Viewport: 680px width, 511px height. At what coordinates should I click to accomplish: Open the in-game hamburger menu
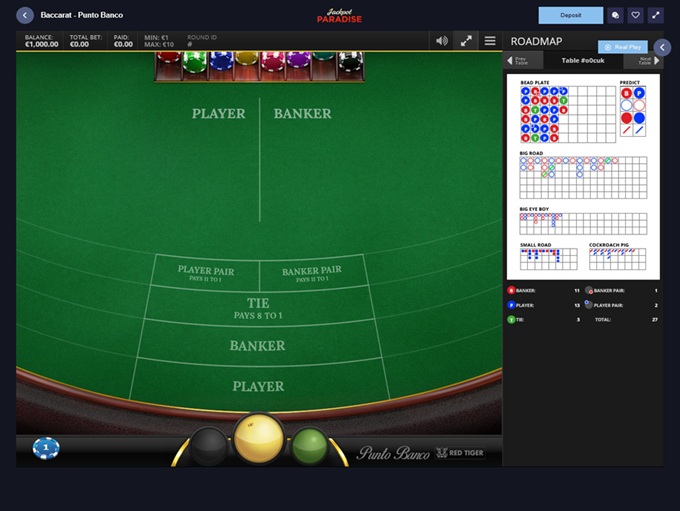click(490, 41)
